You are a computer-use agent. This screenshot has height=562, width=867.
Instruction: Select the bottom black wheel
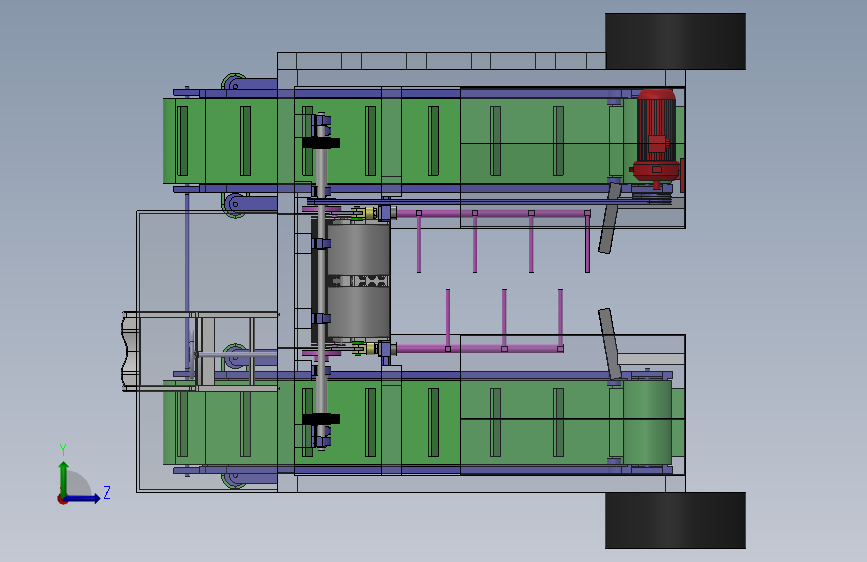[675, 521]
